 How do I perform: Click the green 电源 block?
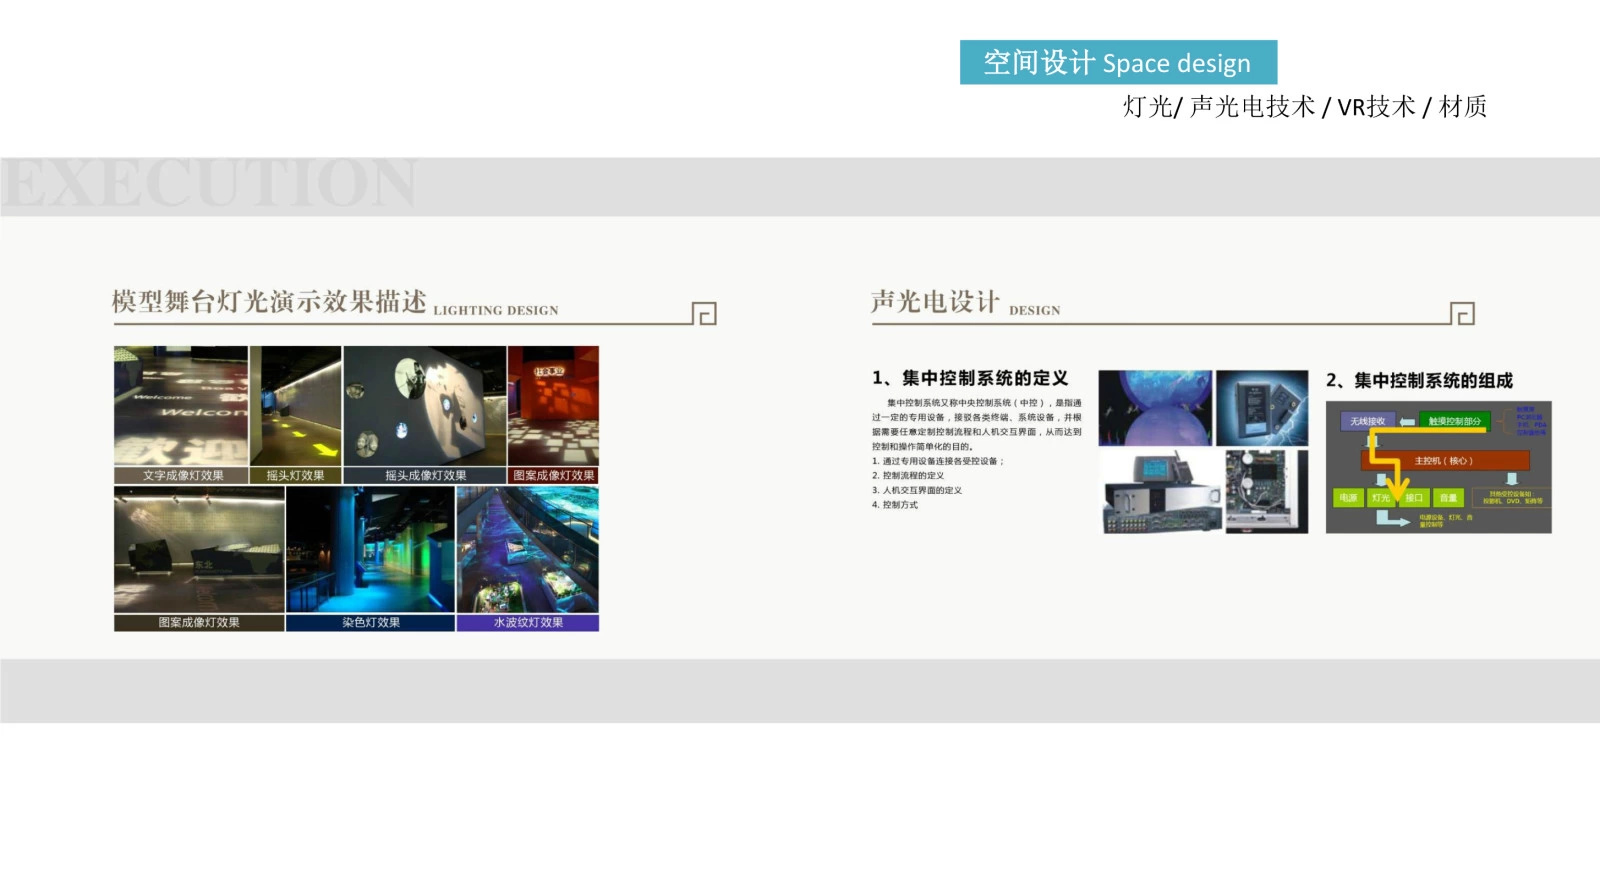click(x=1349, y=497)
